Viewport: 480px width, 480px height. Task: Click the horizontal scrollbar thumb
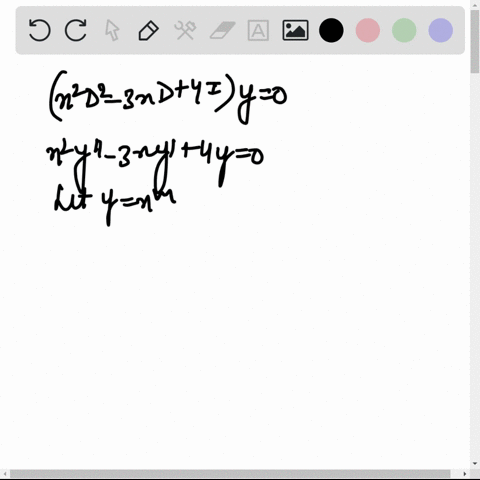[230, 474]
